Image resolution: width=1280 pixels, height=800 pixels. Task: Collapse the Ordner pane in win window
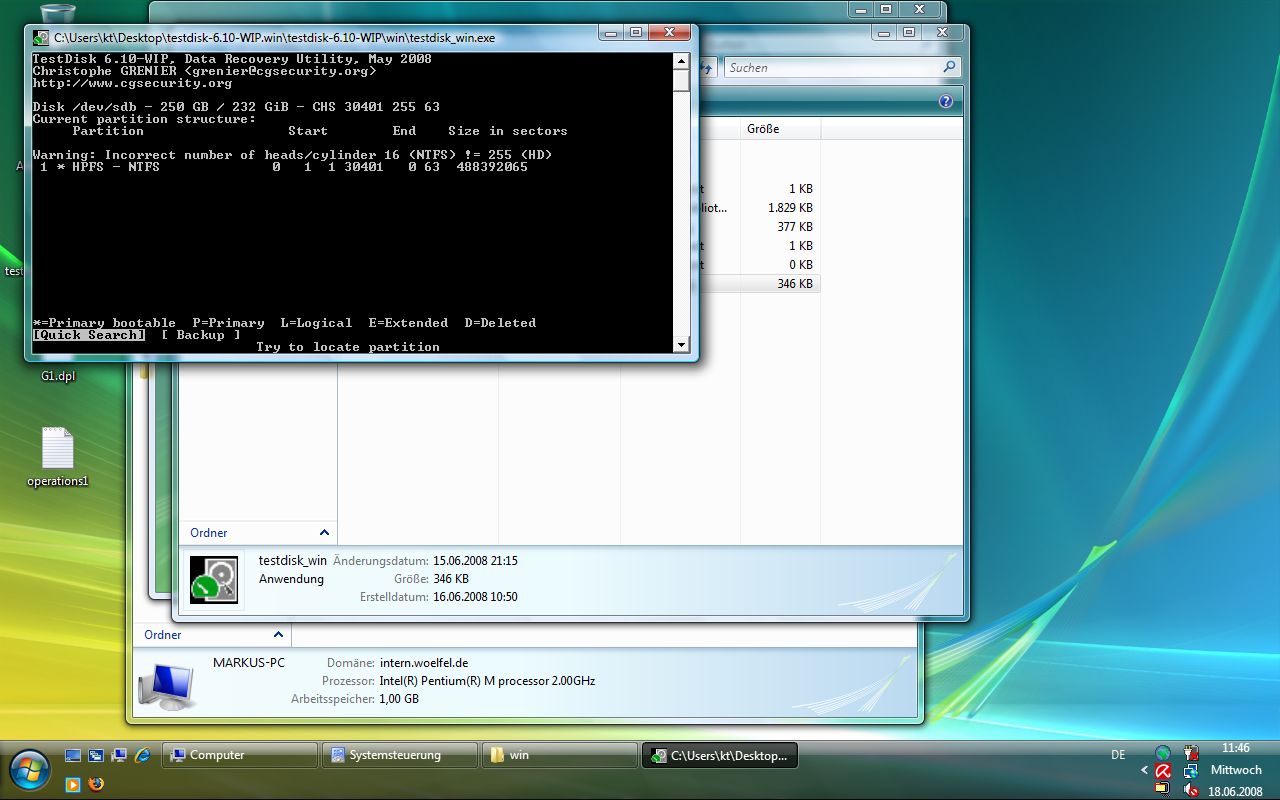pos(324,533)
